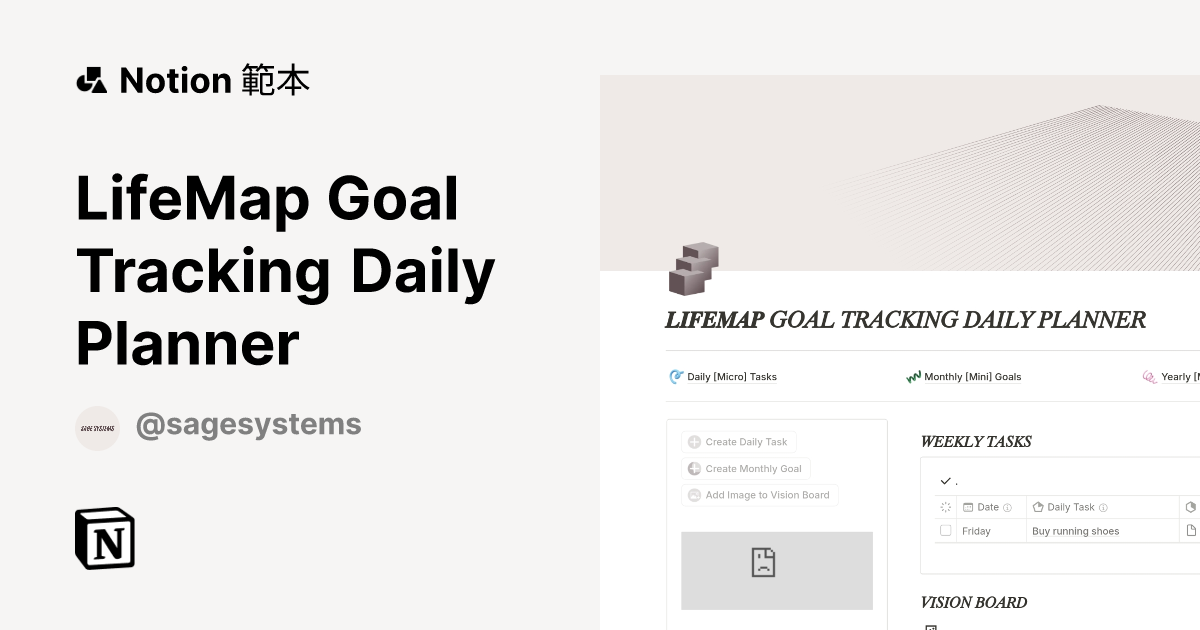Open the info tooltip next to Daily Task
The width and height of the screenshot is (1200, 630).
click(1103, 507)
